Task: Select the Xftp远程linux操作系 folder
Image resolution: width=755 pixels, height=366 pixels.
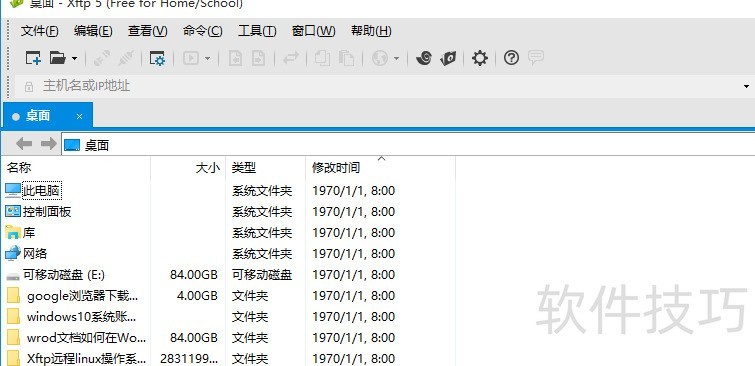Action: [x=87, y=359]
